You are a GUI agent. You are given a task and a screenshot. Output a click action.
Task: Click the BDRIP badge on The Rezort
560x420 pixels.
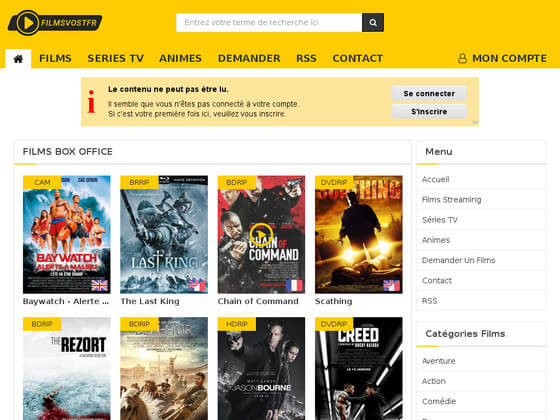tap(42, 324)
